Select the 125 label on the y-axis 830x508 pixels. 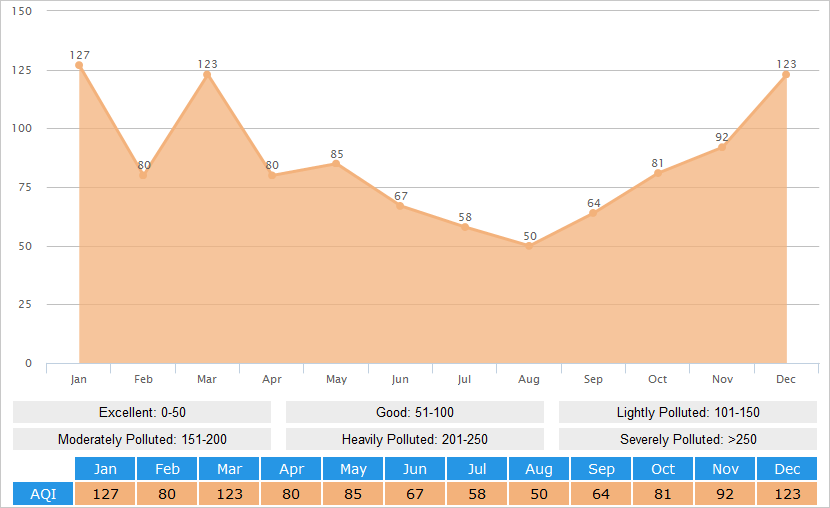coord(22,70)
